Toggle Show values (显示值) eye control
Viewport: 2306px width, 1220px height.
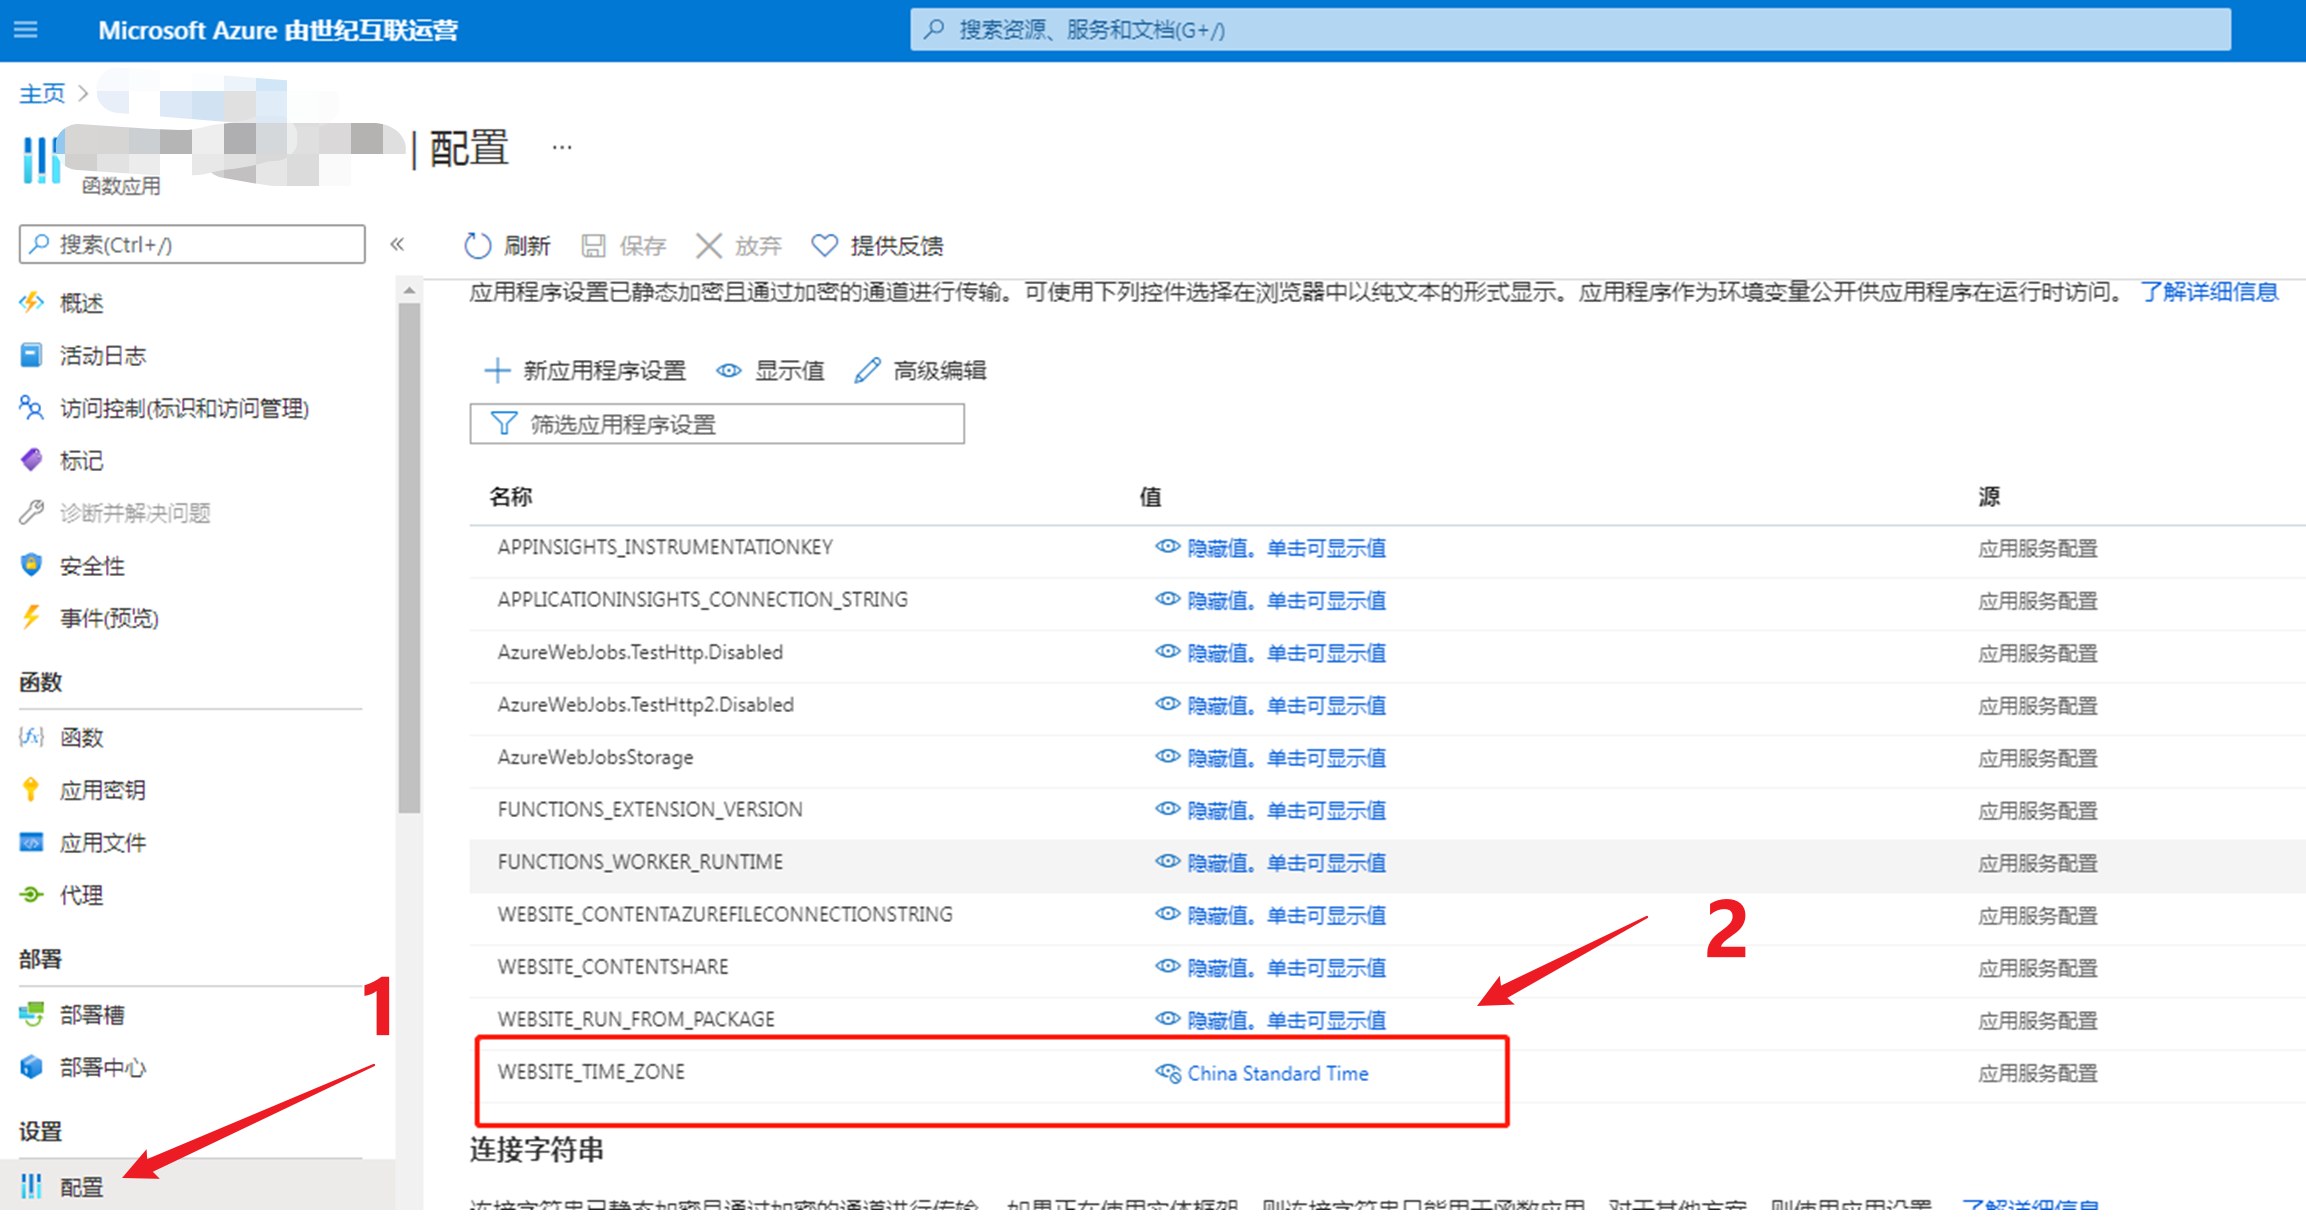click(x=729, y=371)
